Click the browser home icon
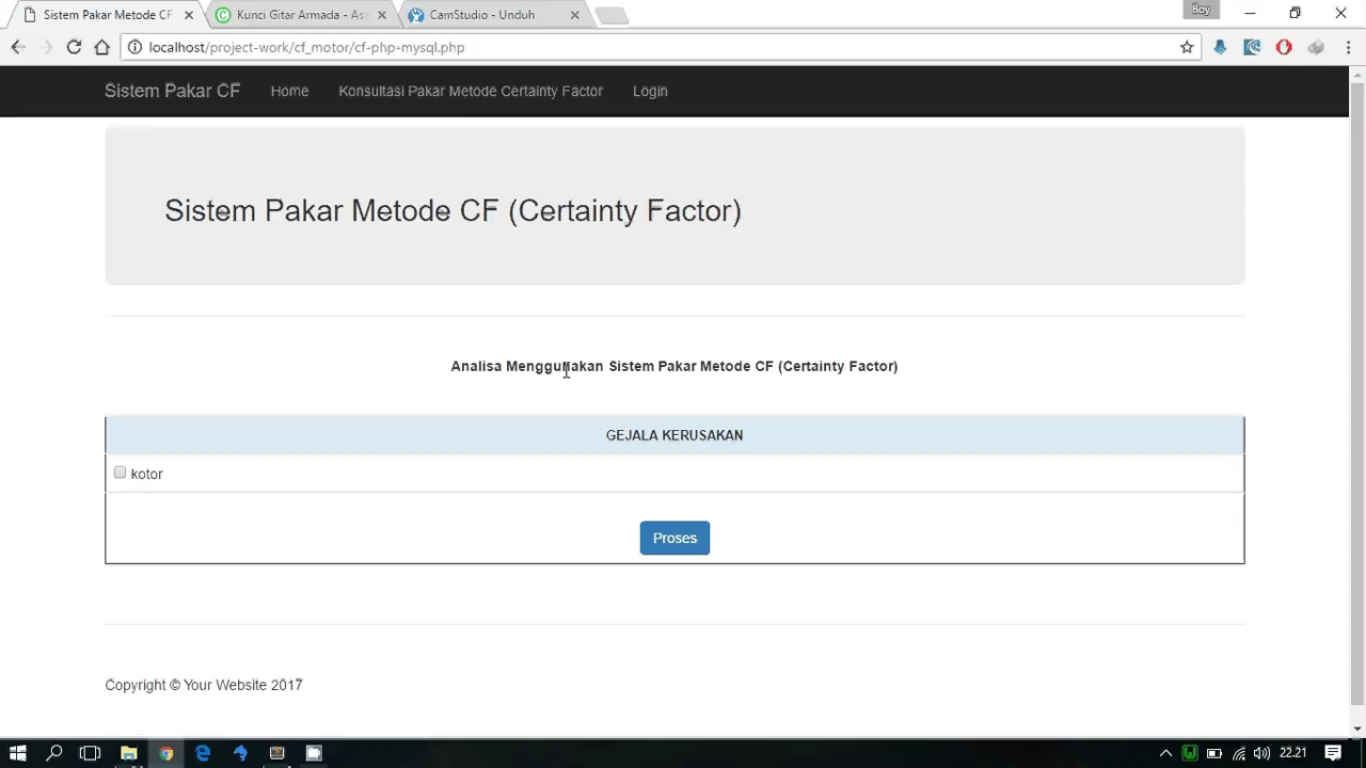This screenshot has width=1366, height=768. [102, 47]
